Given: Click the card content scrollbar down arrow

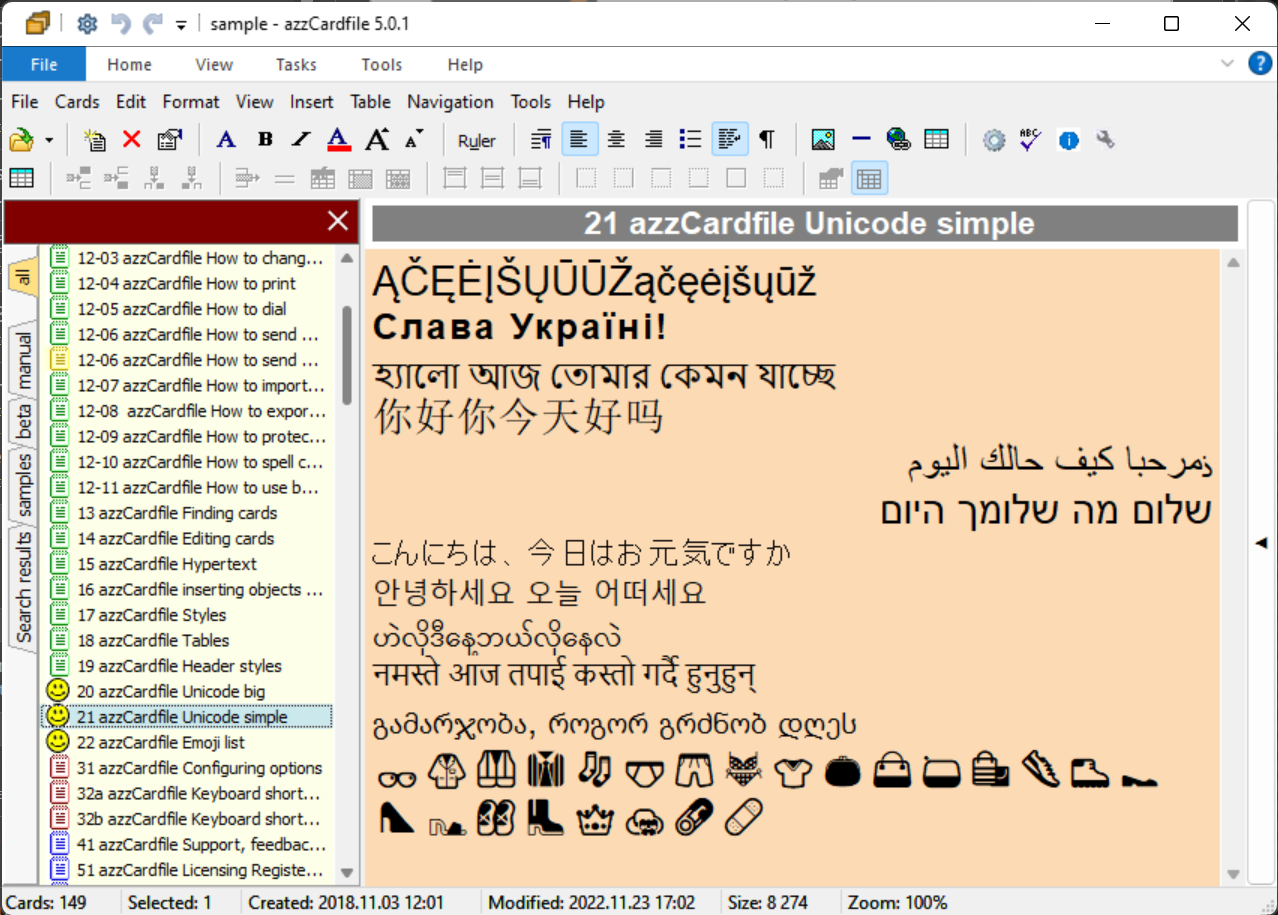Looking at the screenshot, I should [x=1233, y=873].
